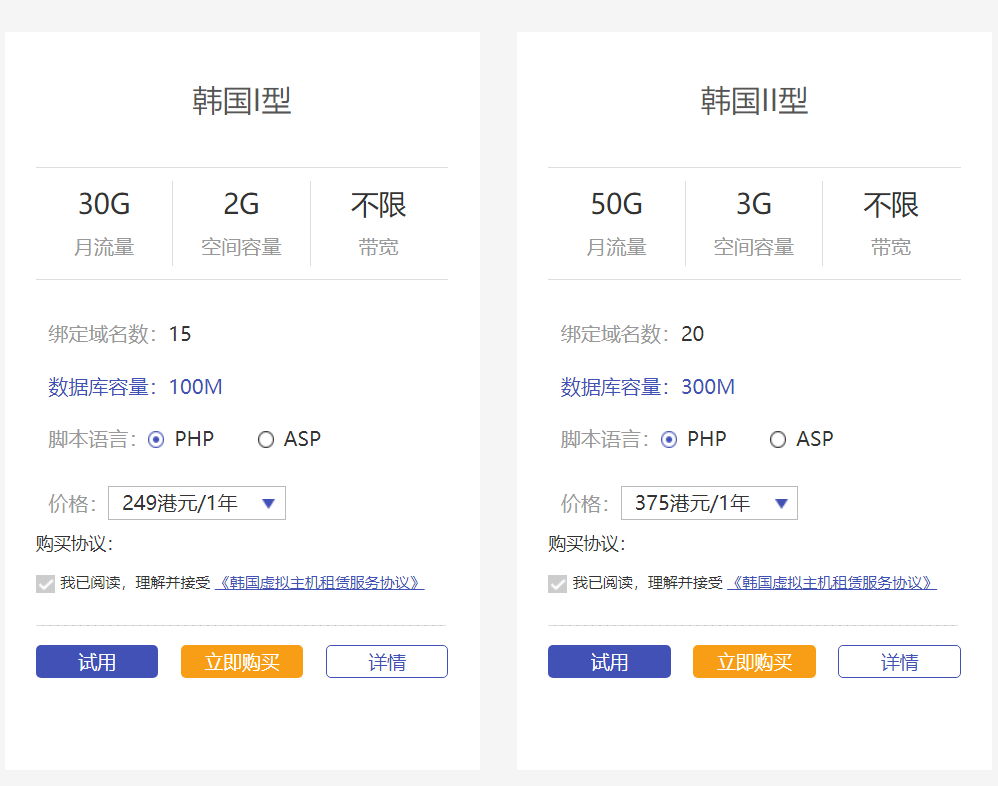Open 韩国虚拟主机租赁服务协议 link in 韩国I型 card
The width and height of the screenshot is (998, 786).
tap(320, 583)
